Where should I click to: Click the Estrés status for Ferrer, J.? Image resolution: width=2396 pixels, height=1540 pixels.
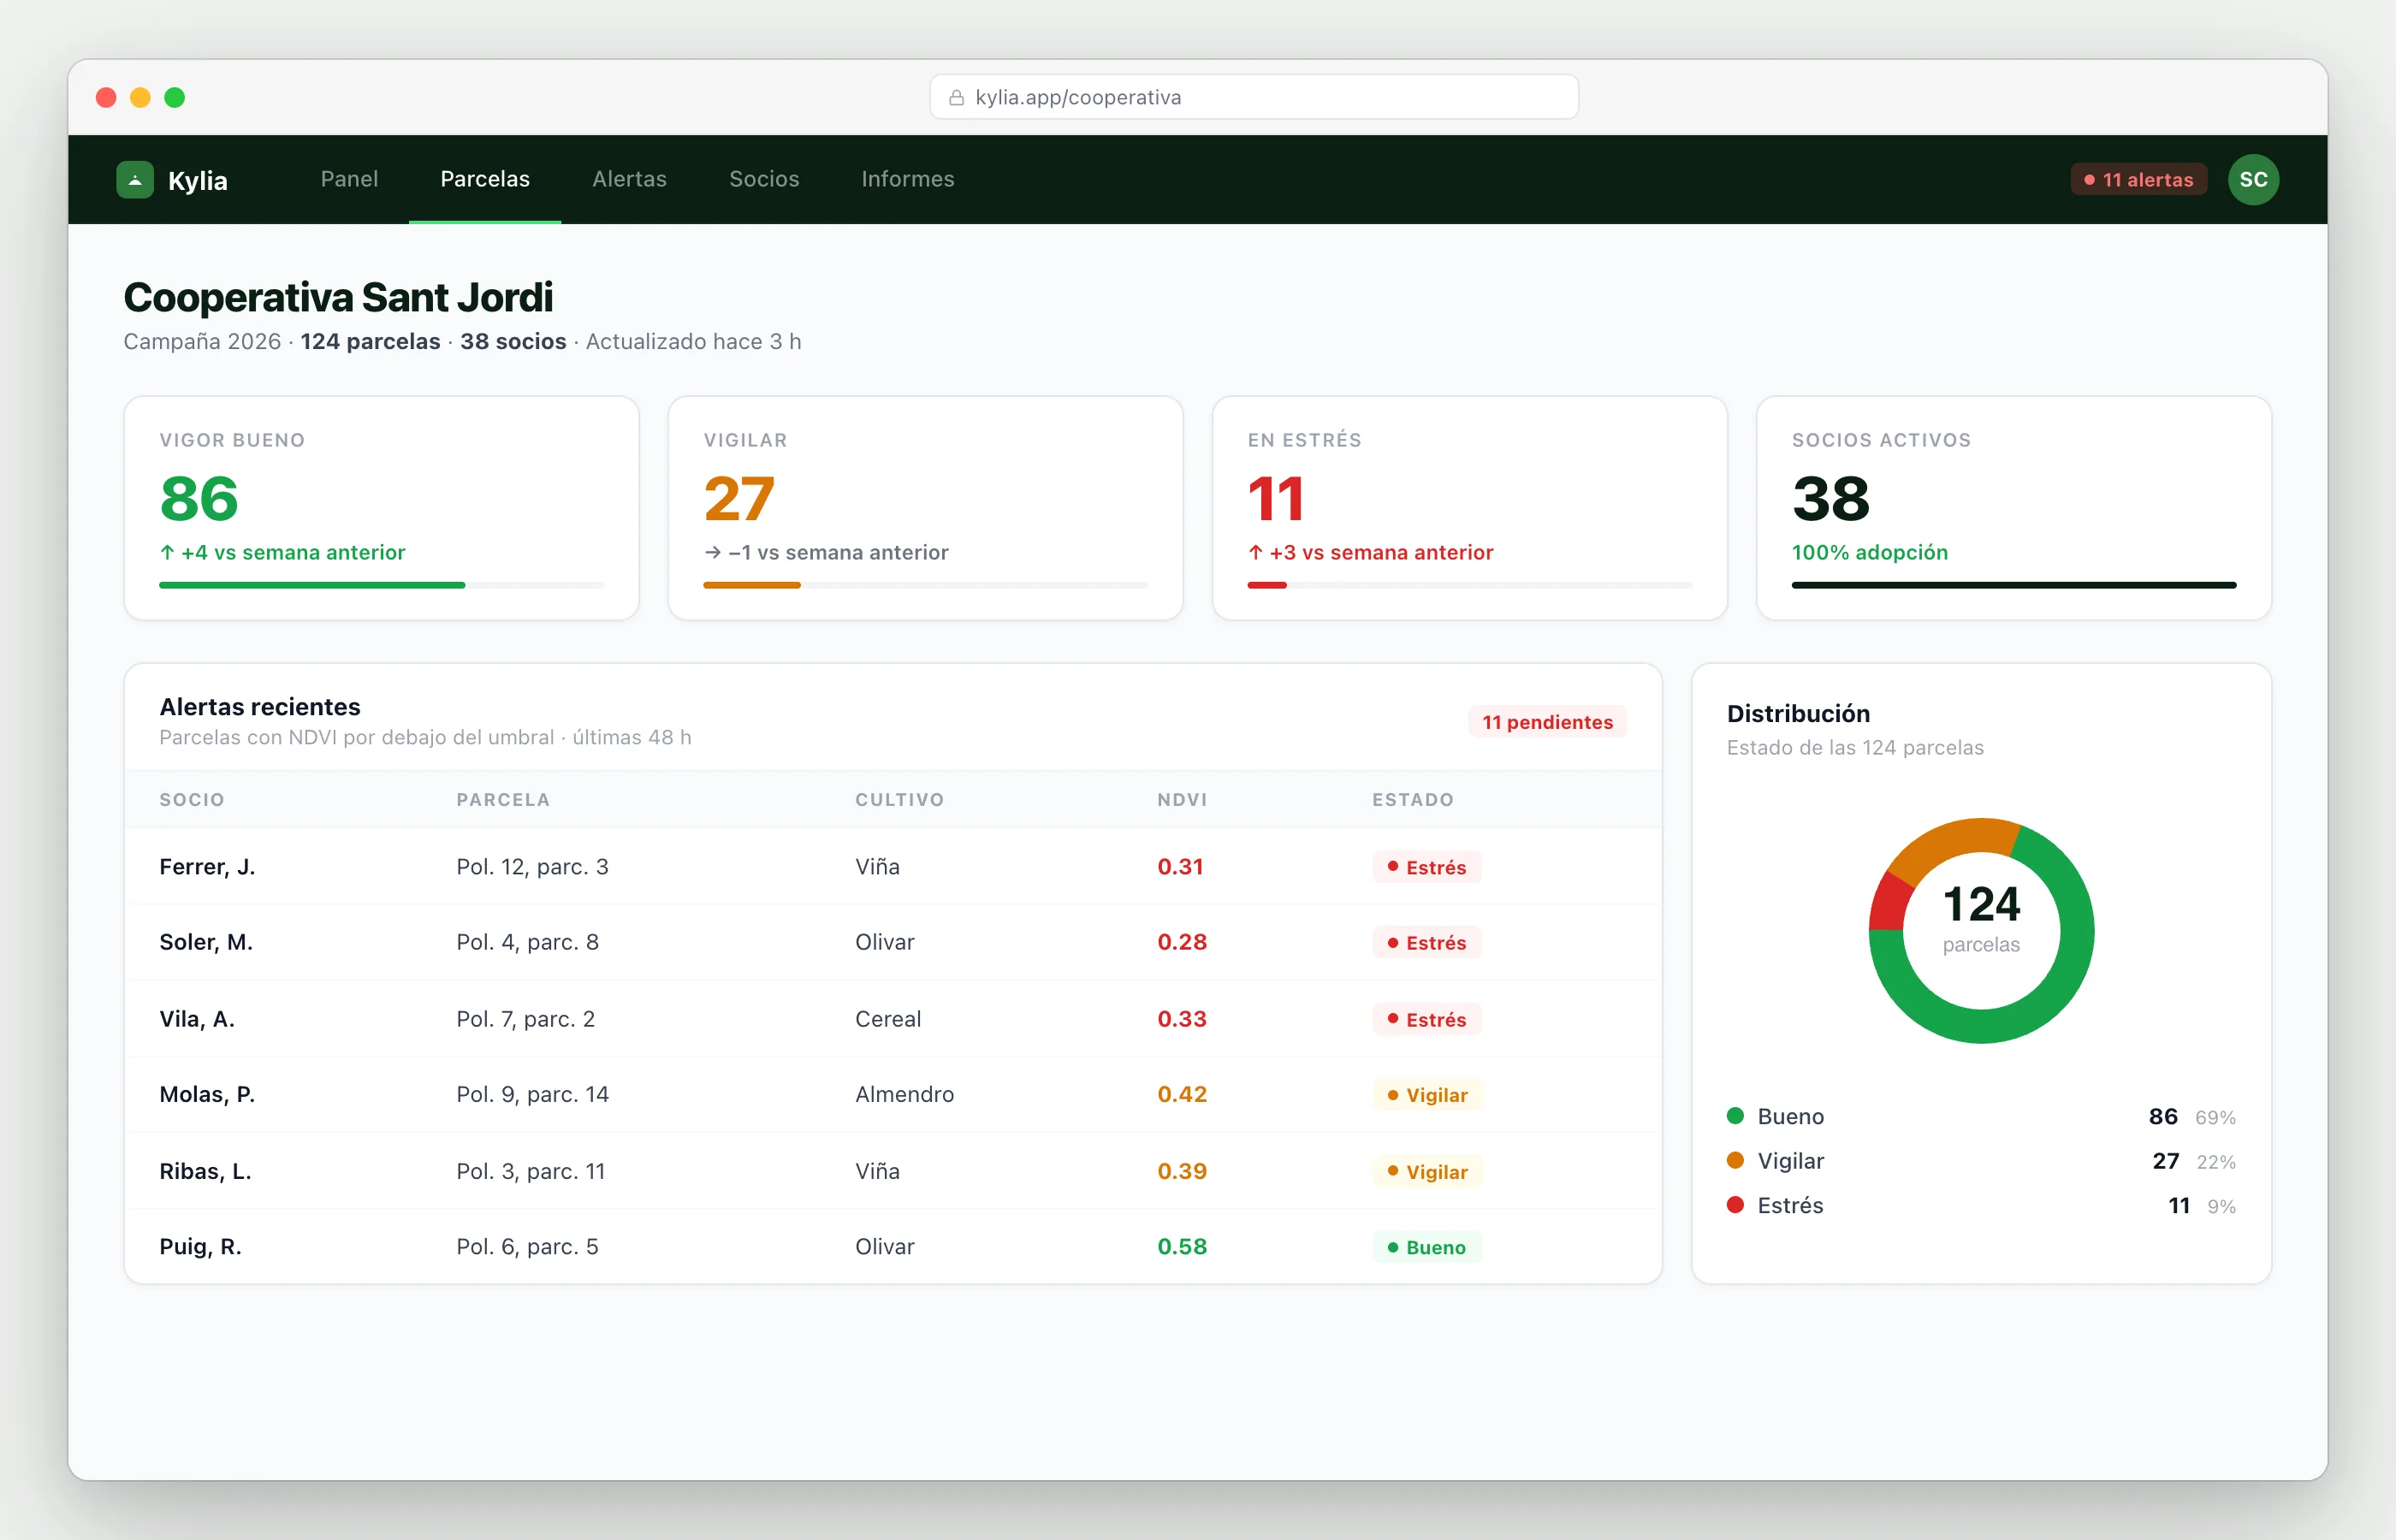click(x=1426, y=867)
